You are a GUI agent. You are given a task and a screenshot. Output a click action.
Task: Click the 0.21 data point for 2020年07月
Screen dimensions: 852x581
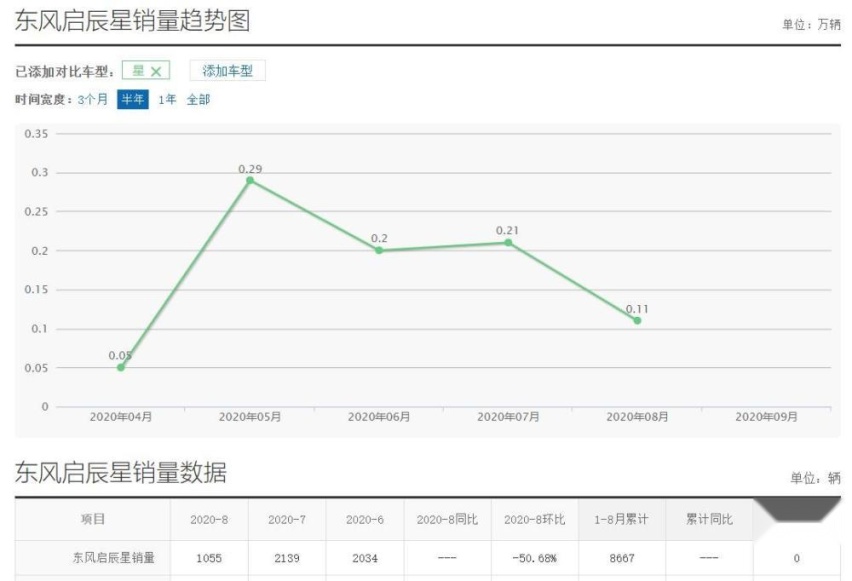pos(508,242)
